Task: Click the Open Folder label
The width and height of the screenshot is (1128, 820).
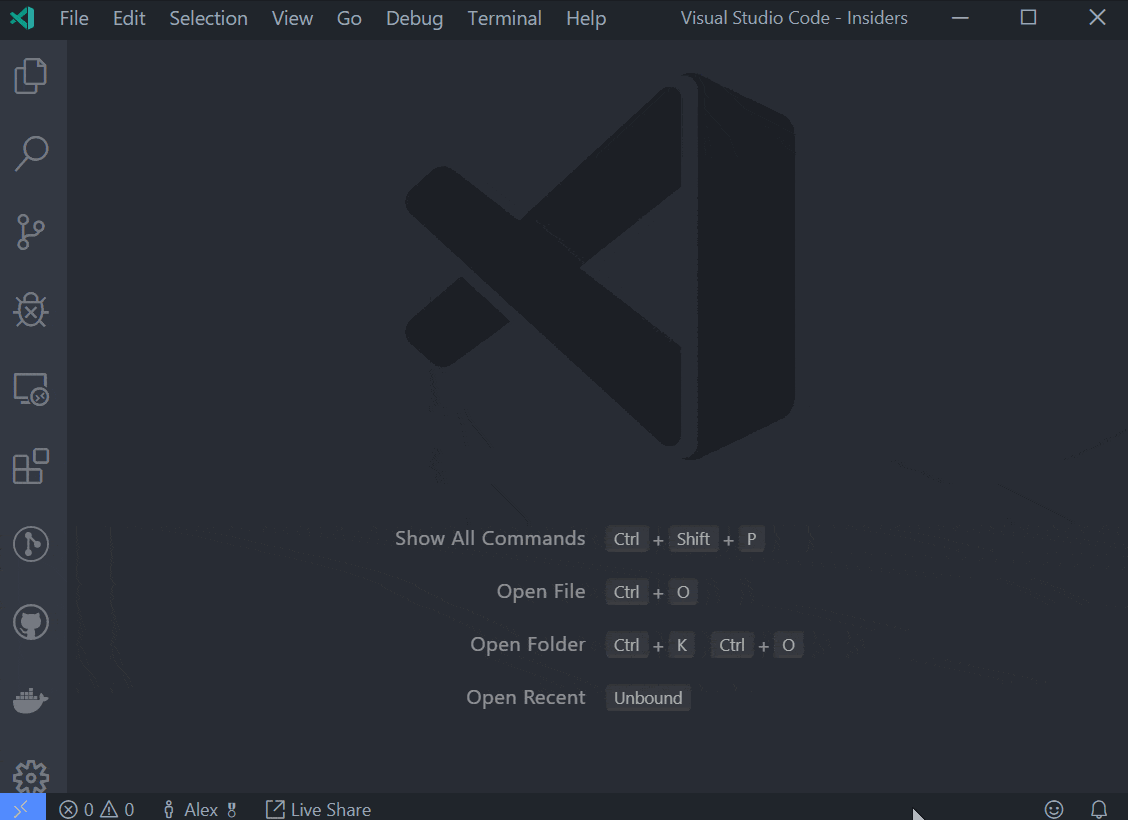Action: pyautogui.click(x=527, y=644)
